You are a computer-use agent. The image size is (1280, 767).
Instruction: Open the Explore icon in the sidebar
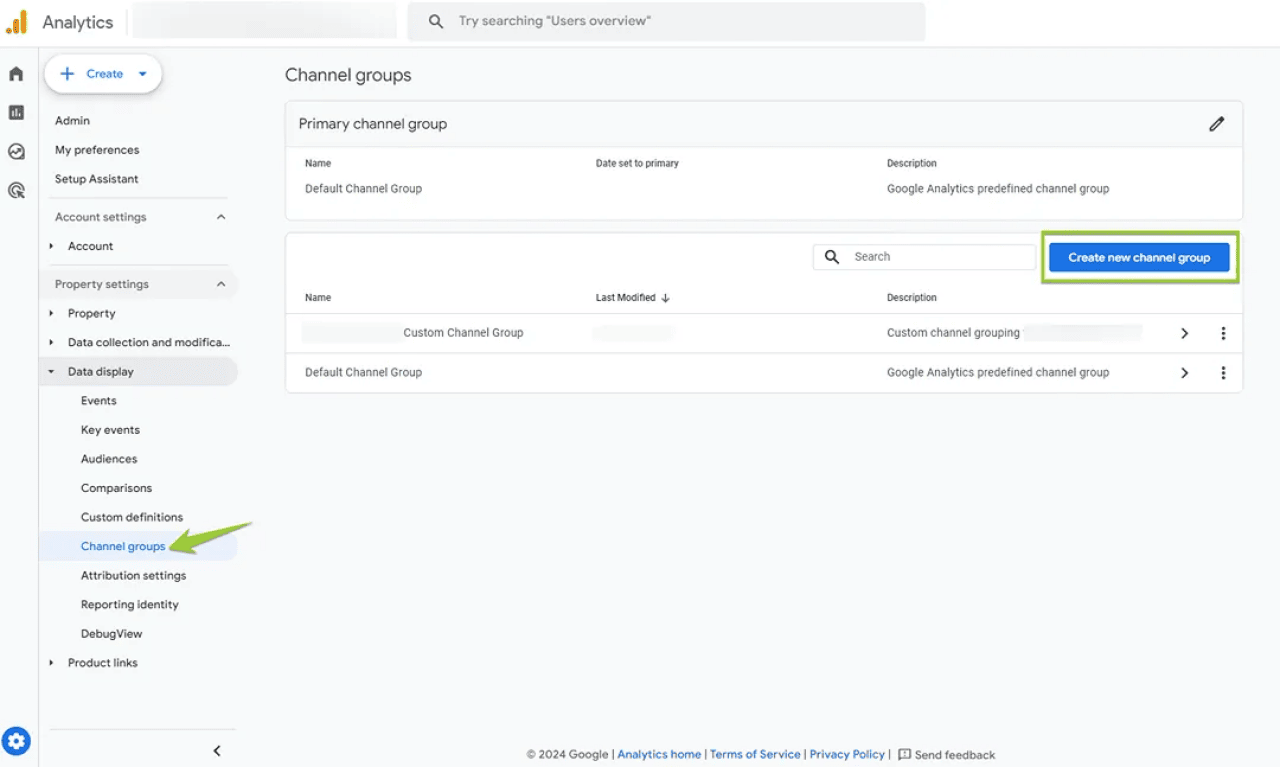(x=15, y=151)
